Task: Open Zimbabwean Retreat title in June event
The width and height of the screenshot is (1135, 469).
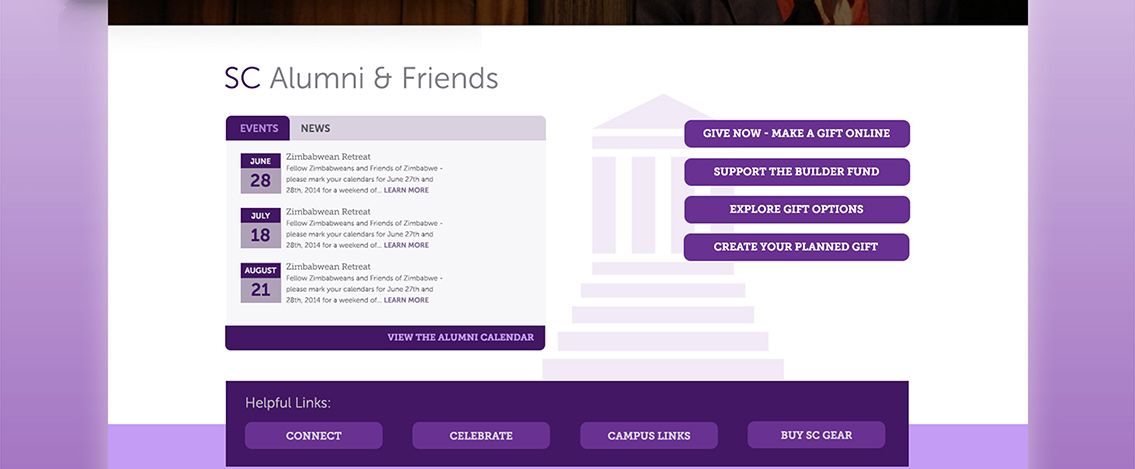Action: 328,157
